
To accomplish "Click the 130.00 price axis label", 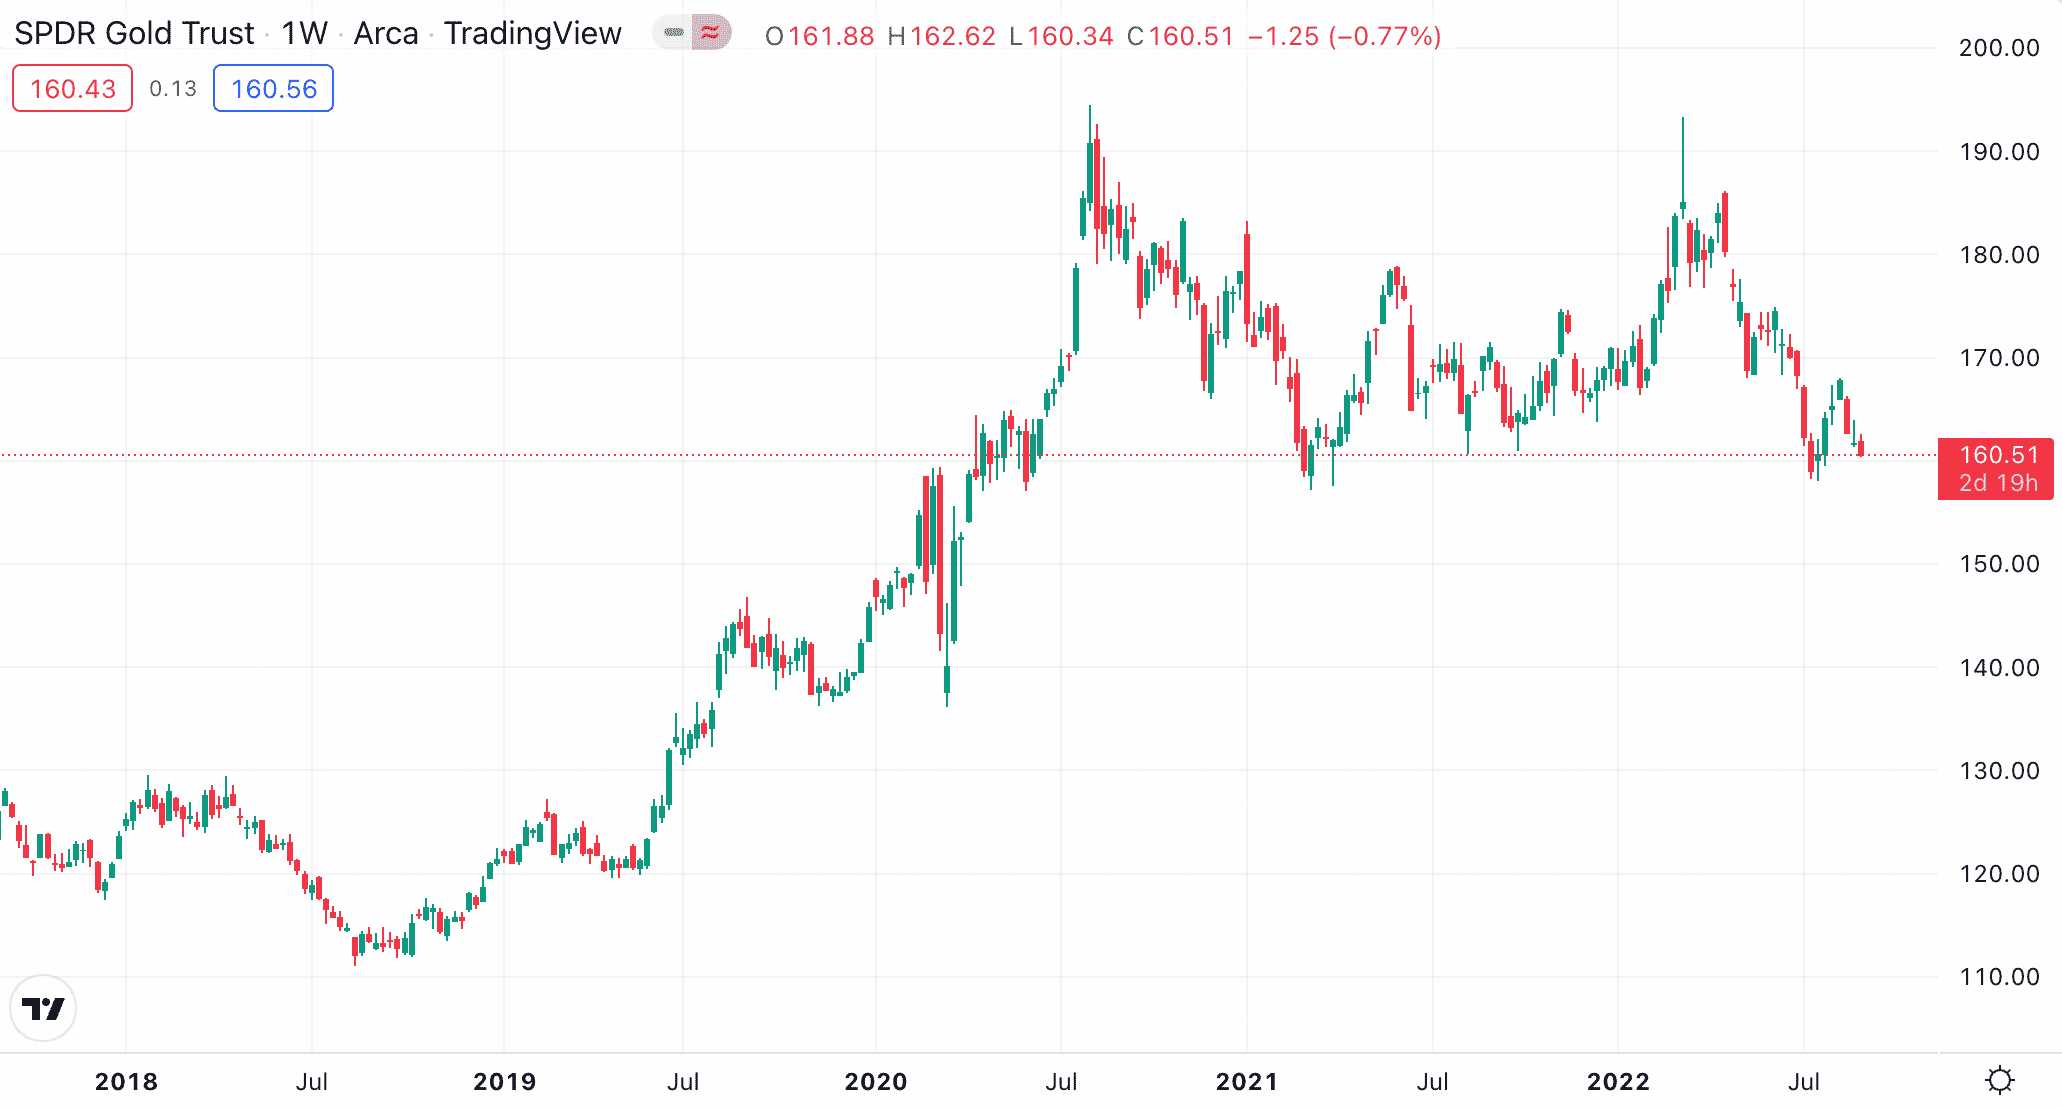I will [1999, 771].
